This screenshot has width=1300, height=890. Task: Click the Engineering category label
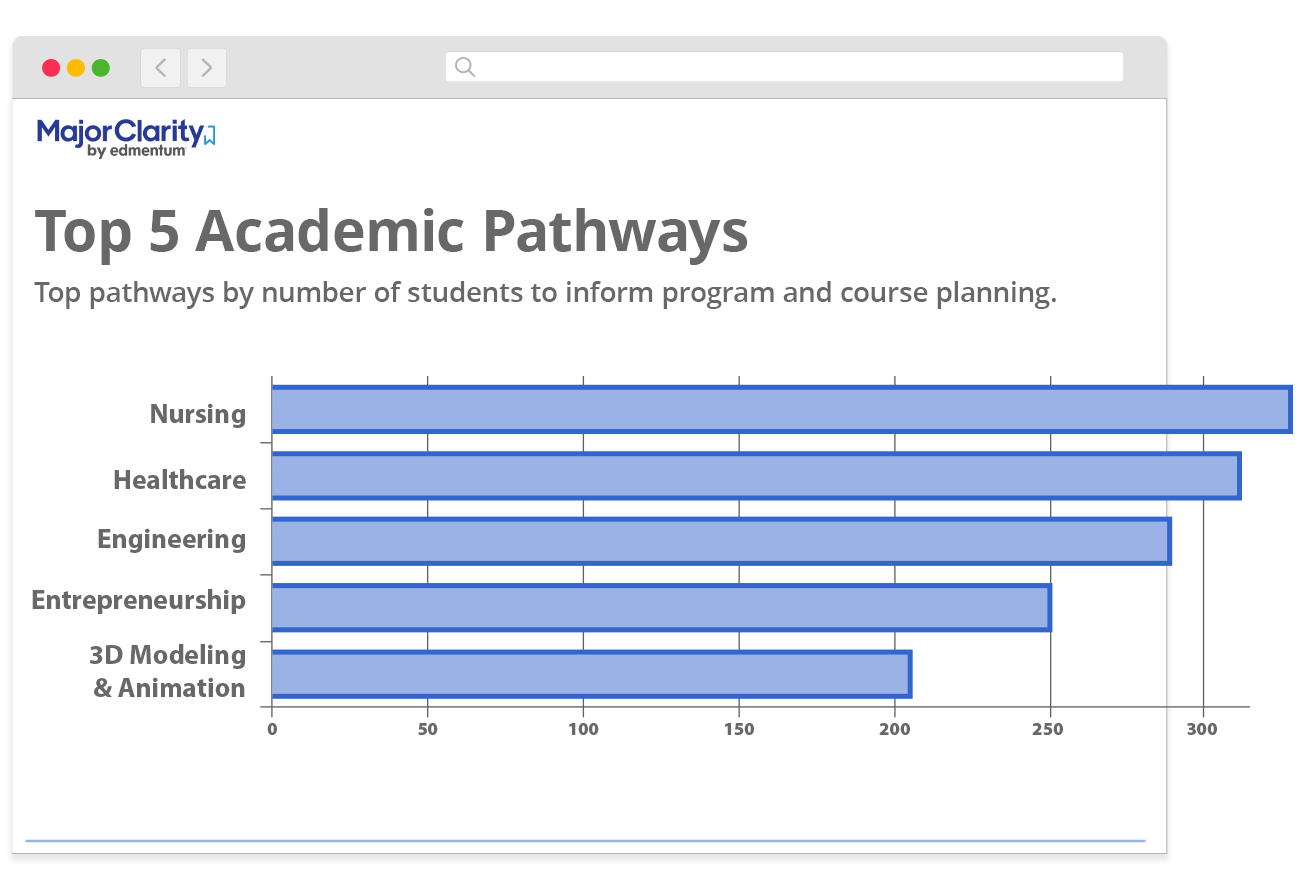[x=172, y=540]
